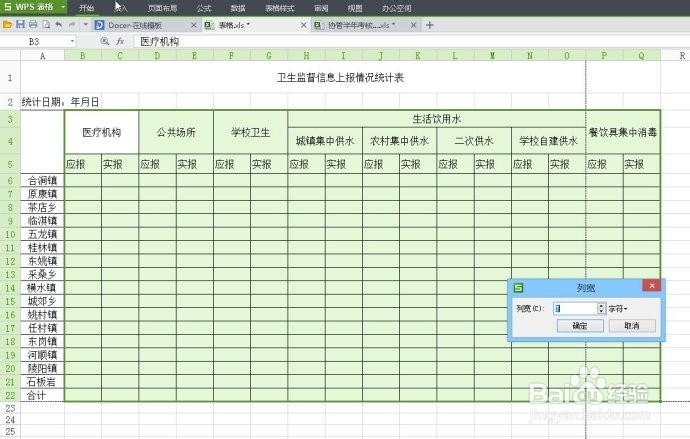The image size is (690, 439).
Task: Click the Save floppy disk icon
Action: (x=20, y=25)
